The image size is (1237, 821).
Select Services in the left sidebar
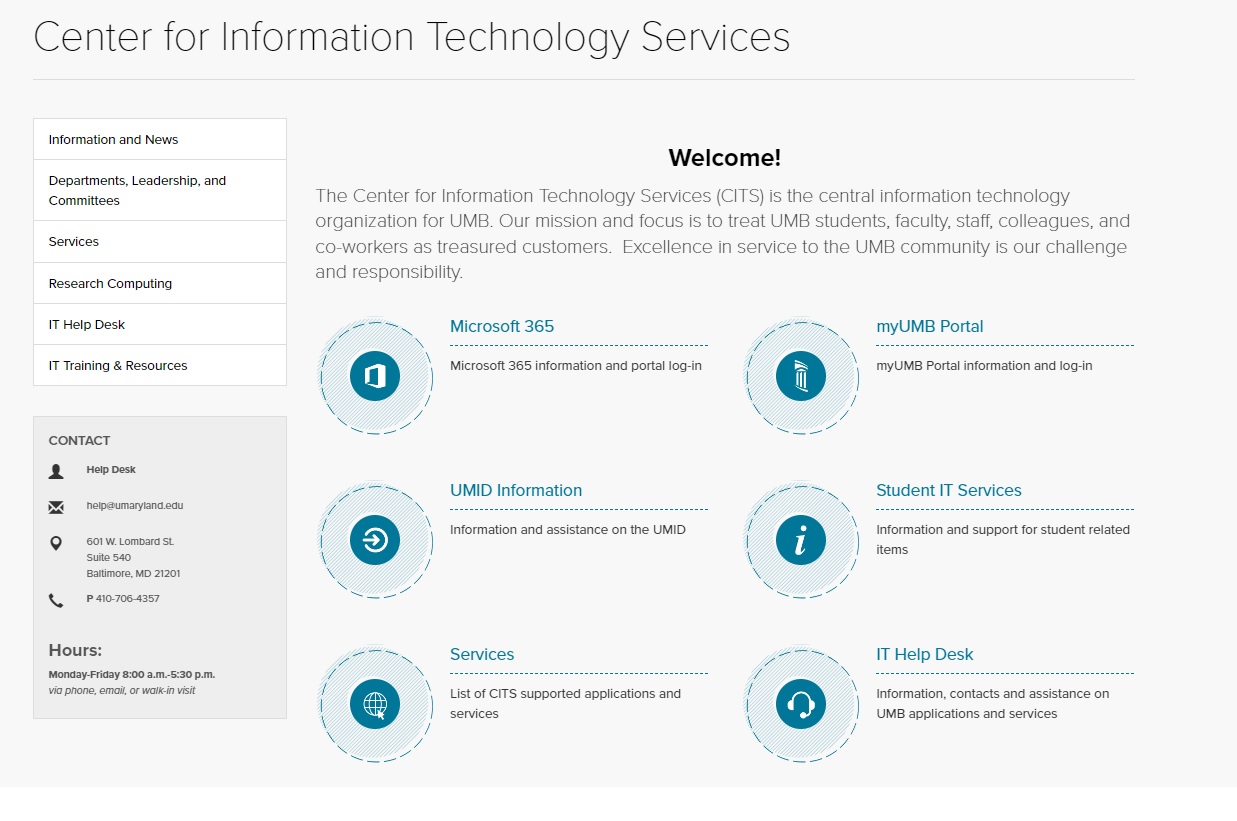(x=74, y=242)
